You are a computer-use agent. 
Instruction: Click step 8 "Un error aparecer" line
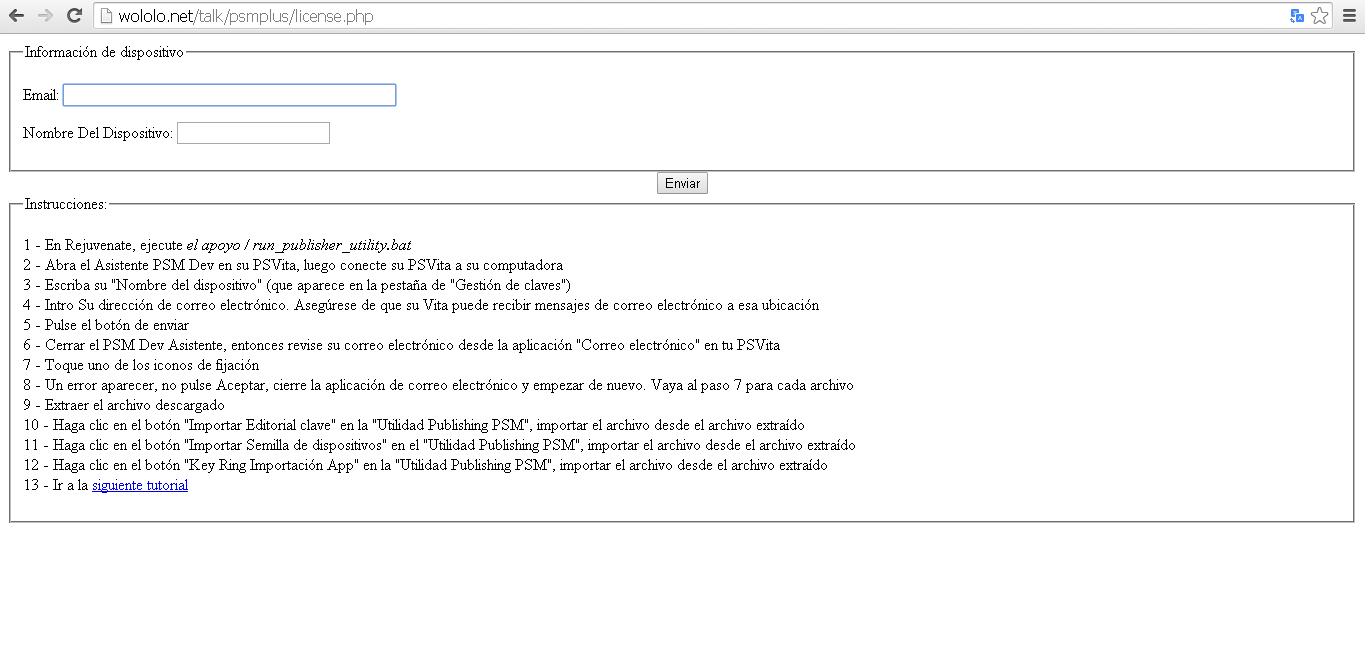coord(439,385)
